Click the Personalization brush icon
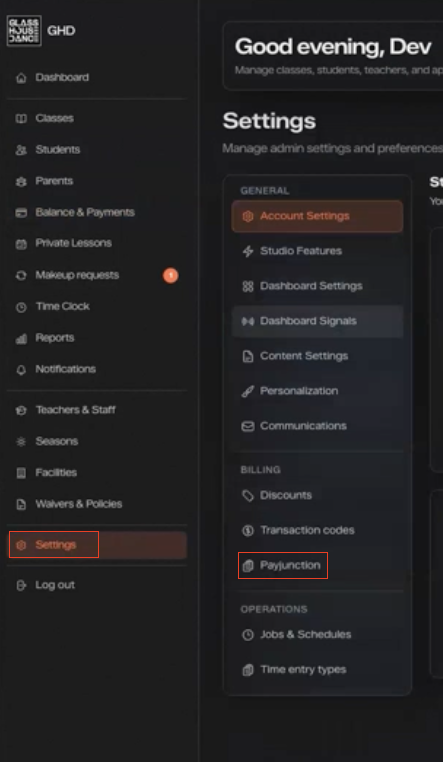Screen dimensions: 443x762 (x=248, y=391)
